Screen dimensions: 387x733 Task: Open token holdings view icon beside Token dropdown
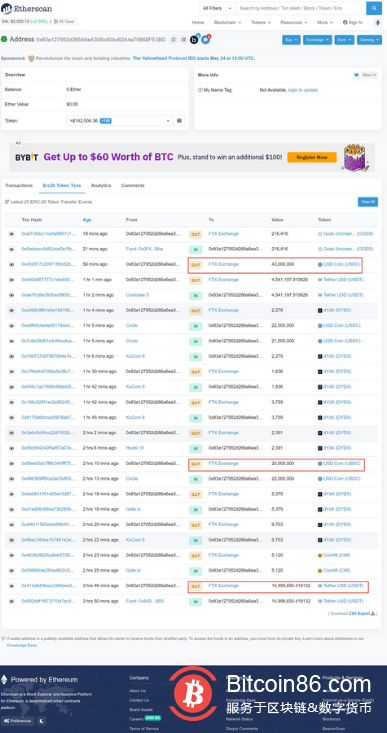click(179, 121)
